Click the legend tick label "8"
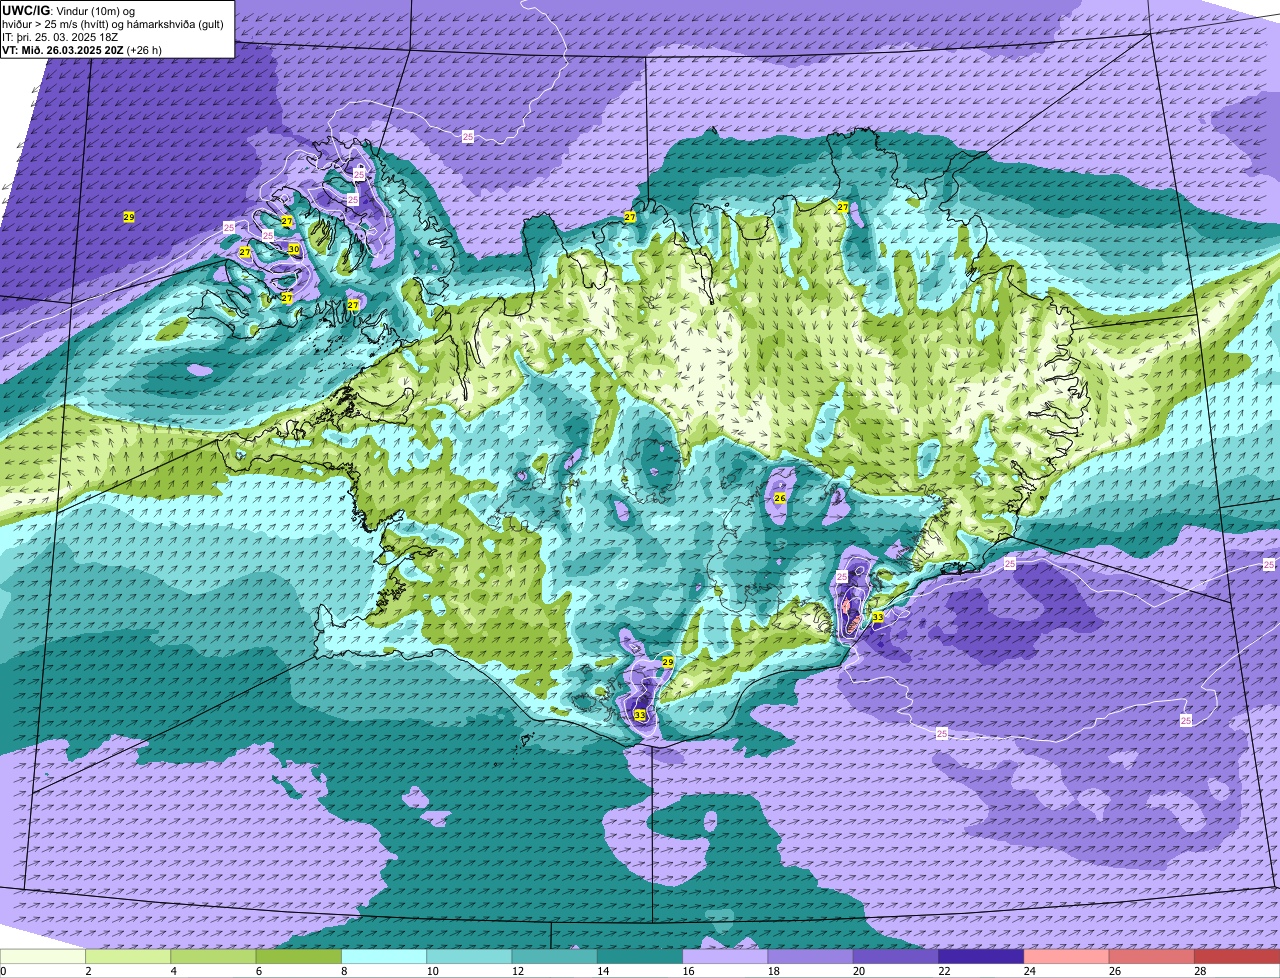This screenshot has height=978, width=1280. pos(342,971)
